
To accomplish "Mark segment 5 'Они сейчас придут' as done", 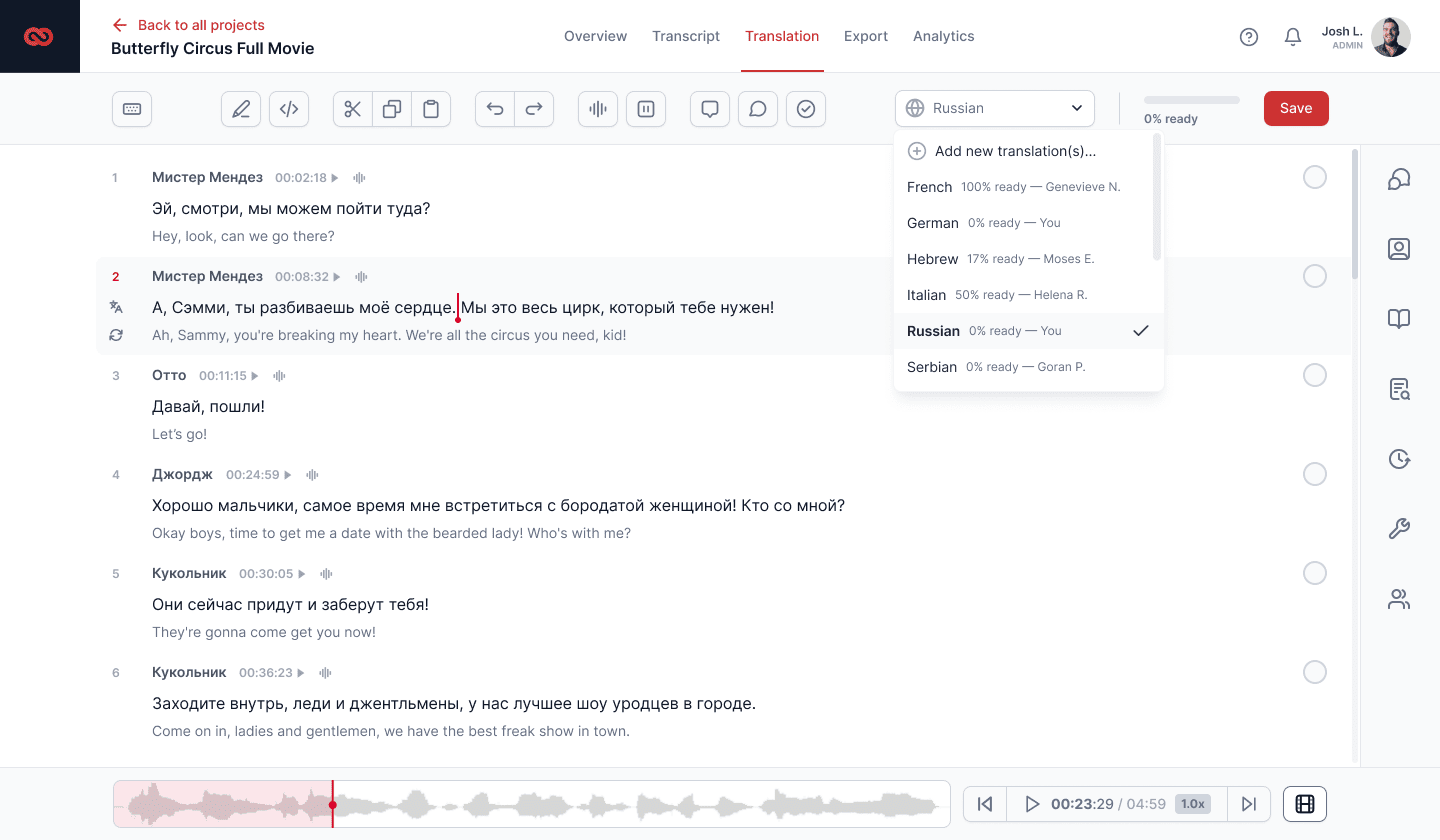I will [x=1315, y=573].
